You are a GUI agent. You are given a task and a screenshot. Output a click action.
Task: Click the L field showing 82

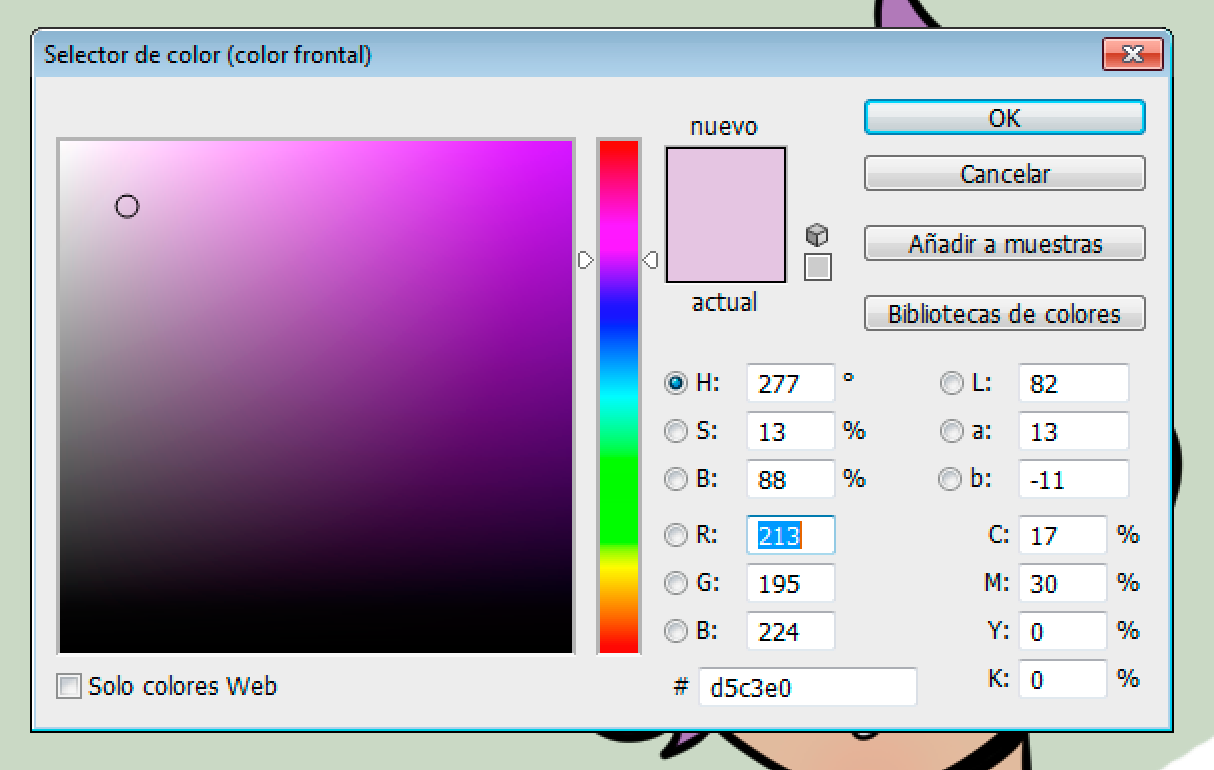point(1073,384)
